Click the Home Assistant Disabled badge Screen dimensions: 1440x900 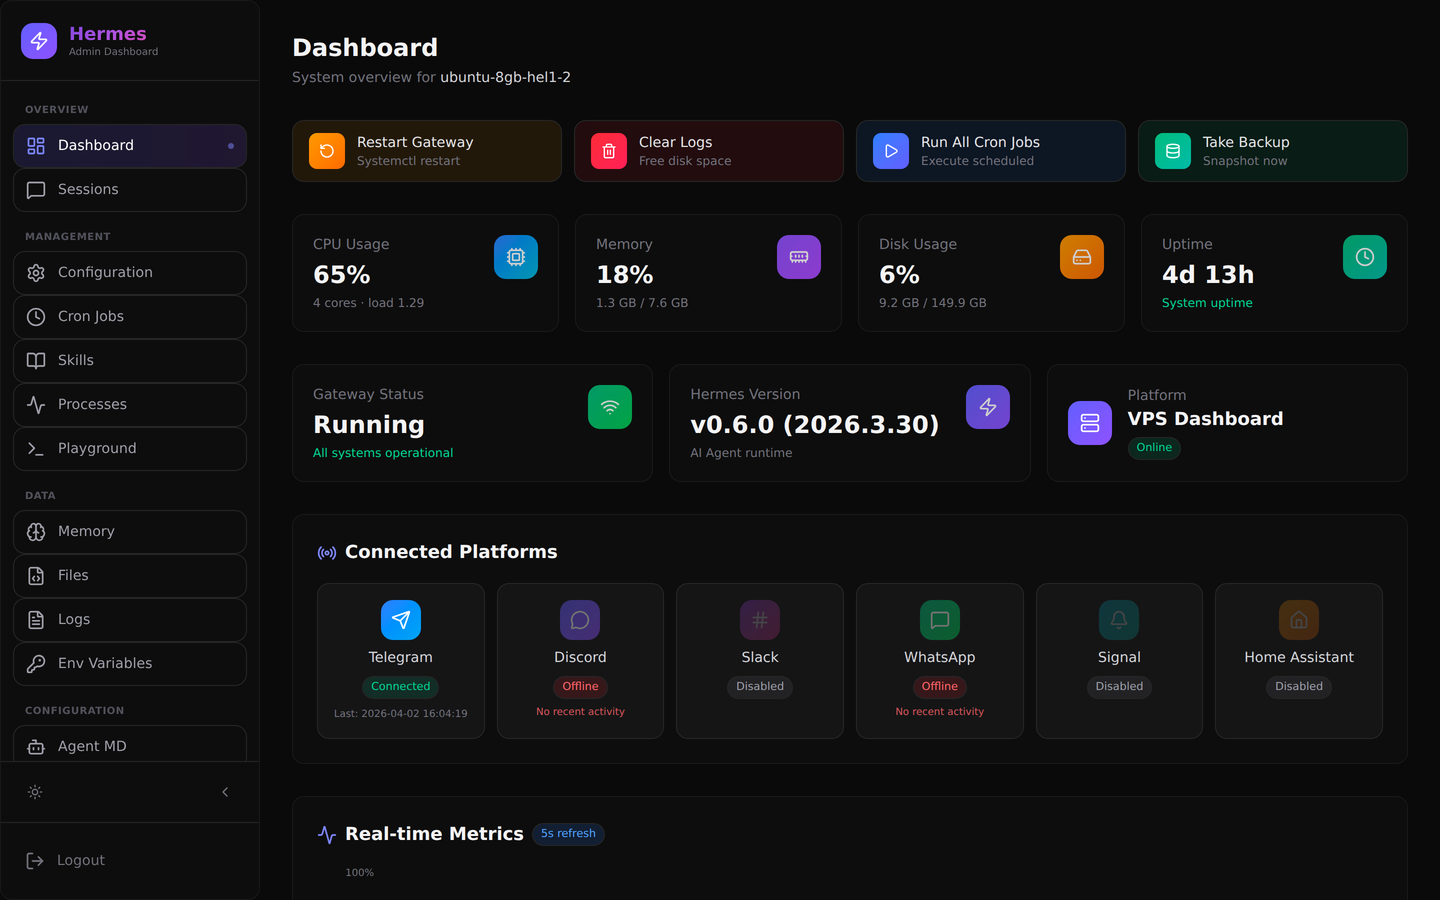coord(1299,687)
